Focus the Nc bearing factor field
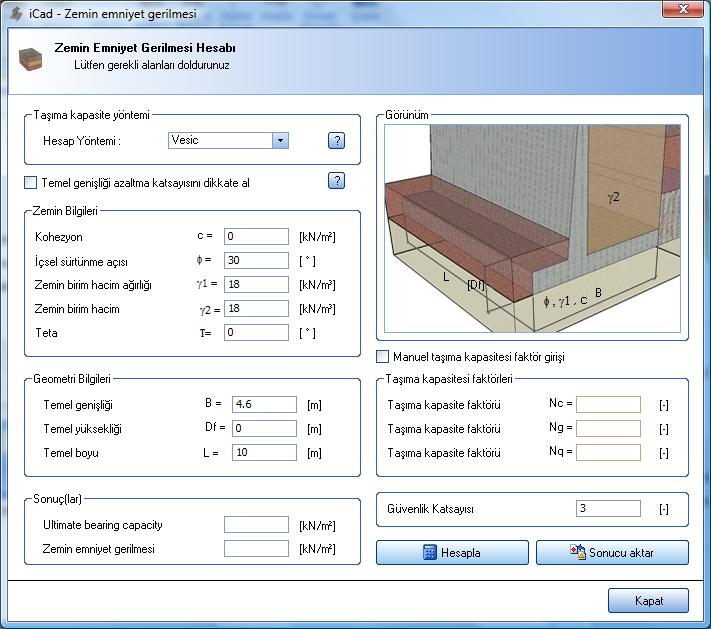This screenshot has height=629, width=711. (609, 404)
